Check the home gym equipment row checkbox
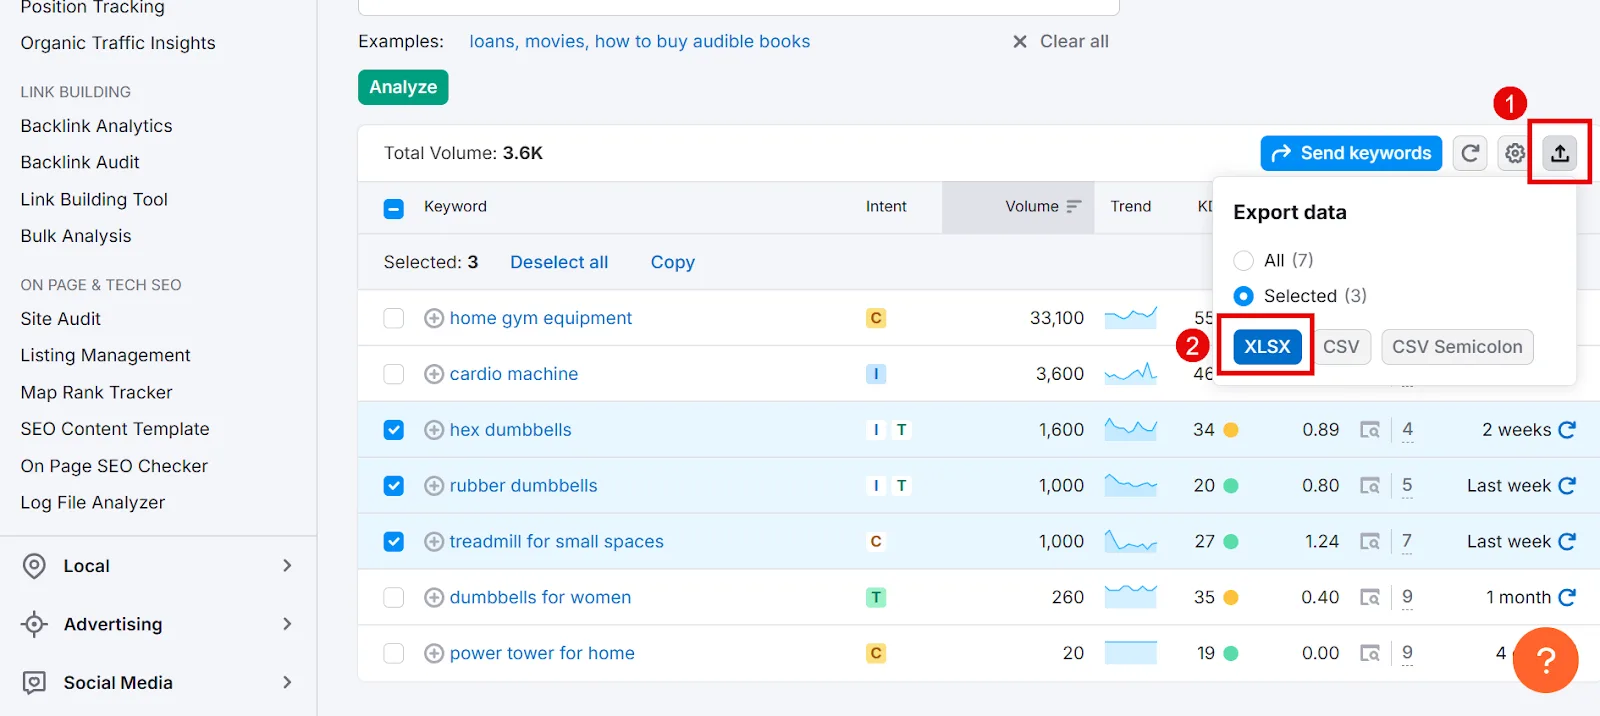1600x716 pixels. 394,318
